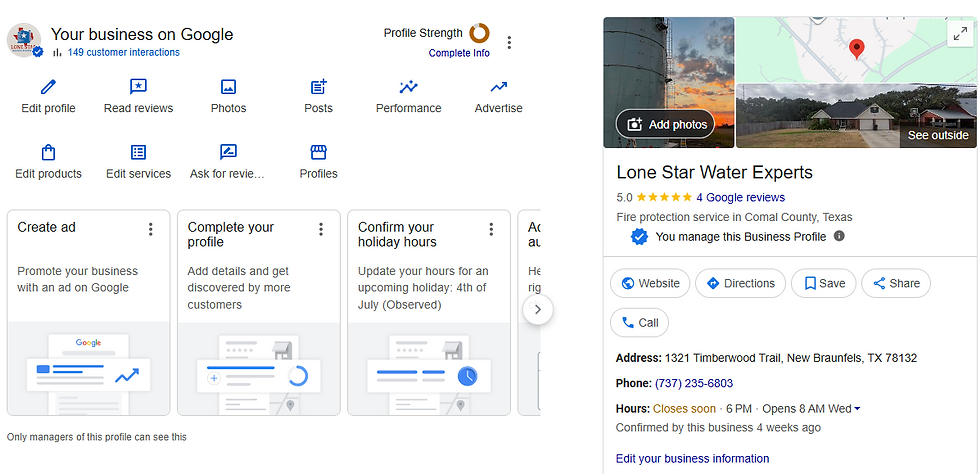Screen dimensions: 980x474
Task: Click the Save button
Action: pyautogui.click(x=823, y=283)
